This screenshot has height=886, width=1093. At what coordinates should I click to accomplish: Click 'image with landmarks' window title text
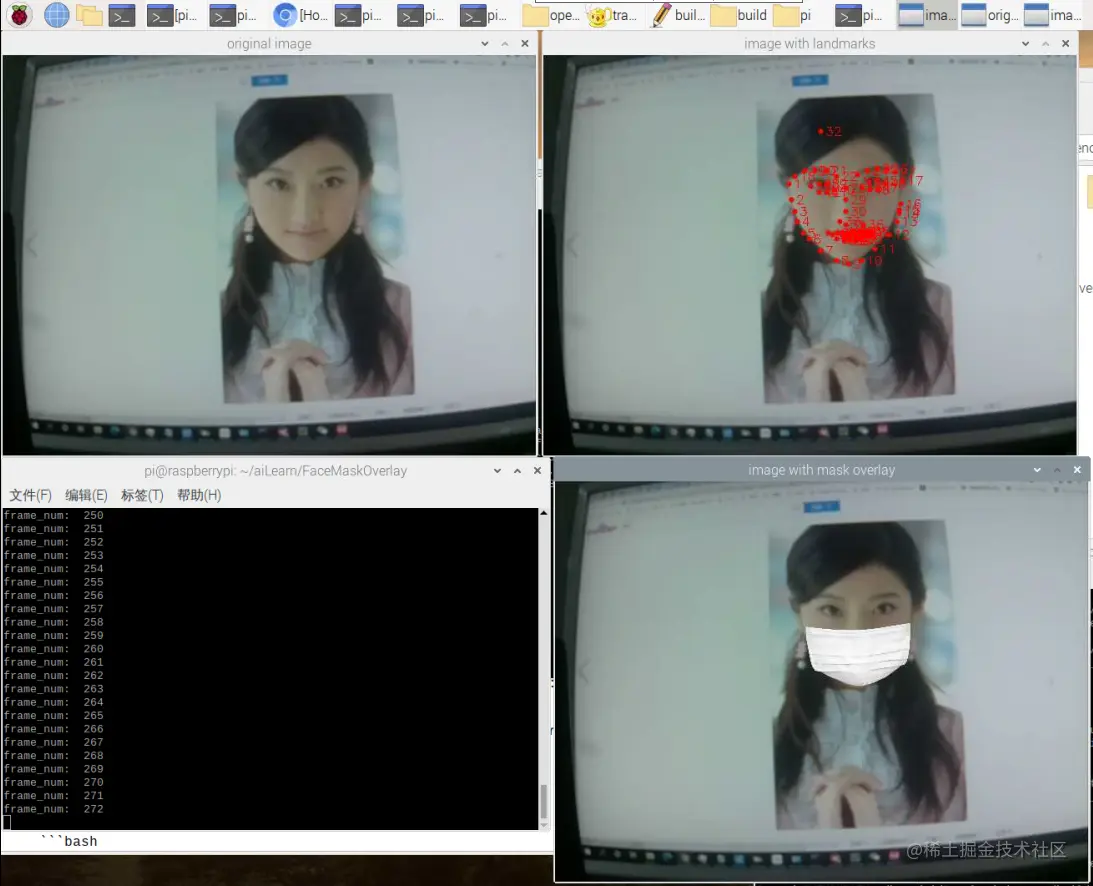809,43
